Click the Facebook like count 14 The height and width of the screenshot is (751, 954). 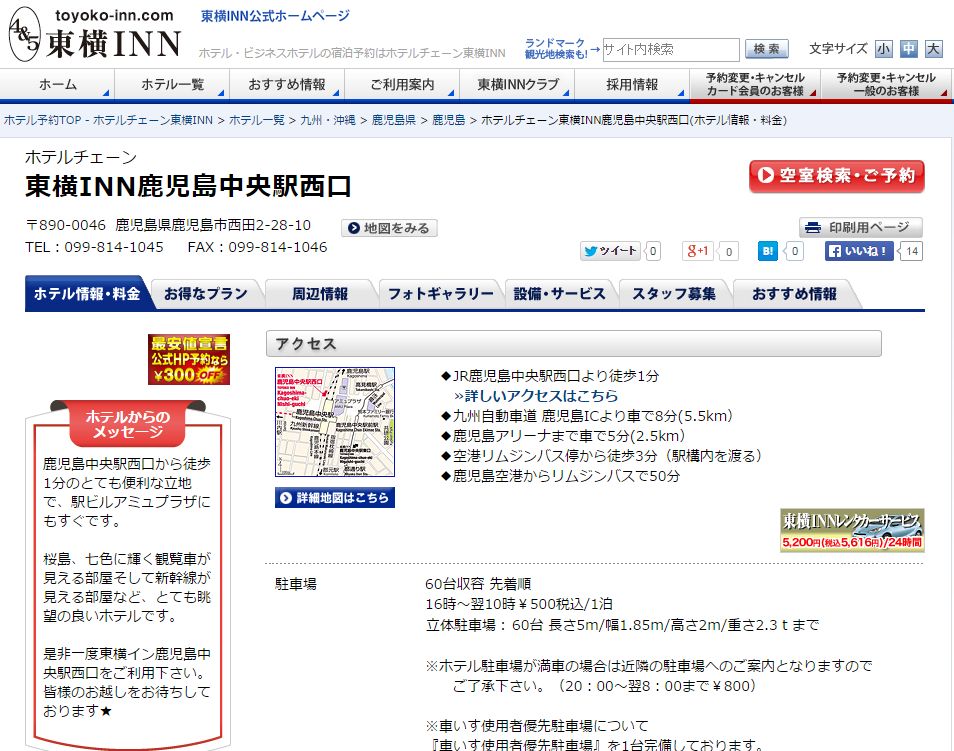click(911, 251)
